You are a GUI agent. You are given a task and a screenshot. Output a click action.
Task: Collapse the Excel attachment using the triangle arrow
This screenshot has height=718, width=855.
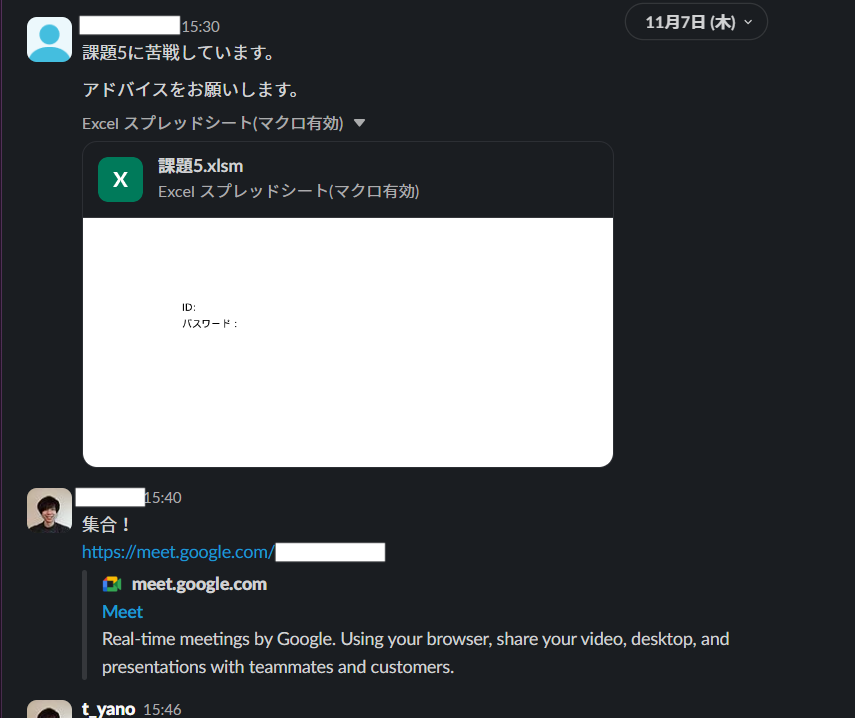360,123
